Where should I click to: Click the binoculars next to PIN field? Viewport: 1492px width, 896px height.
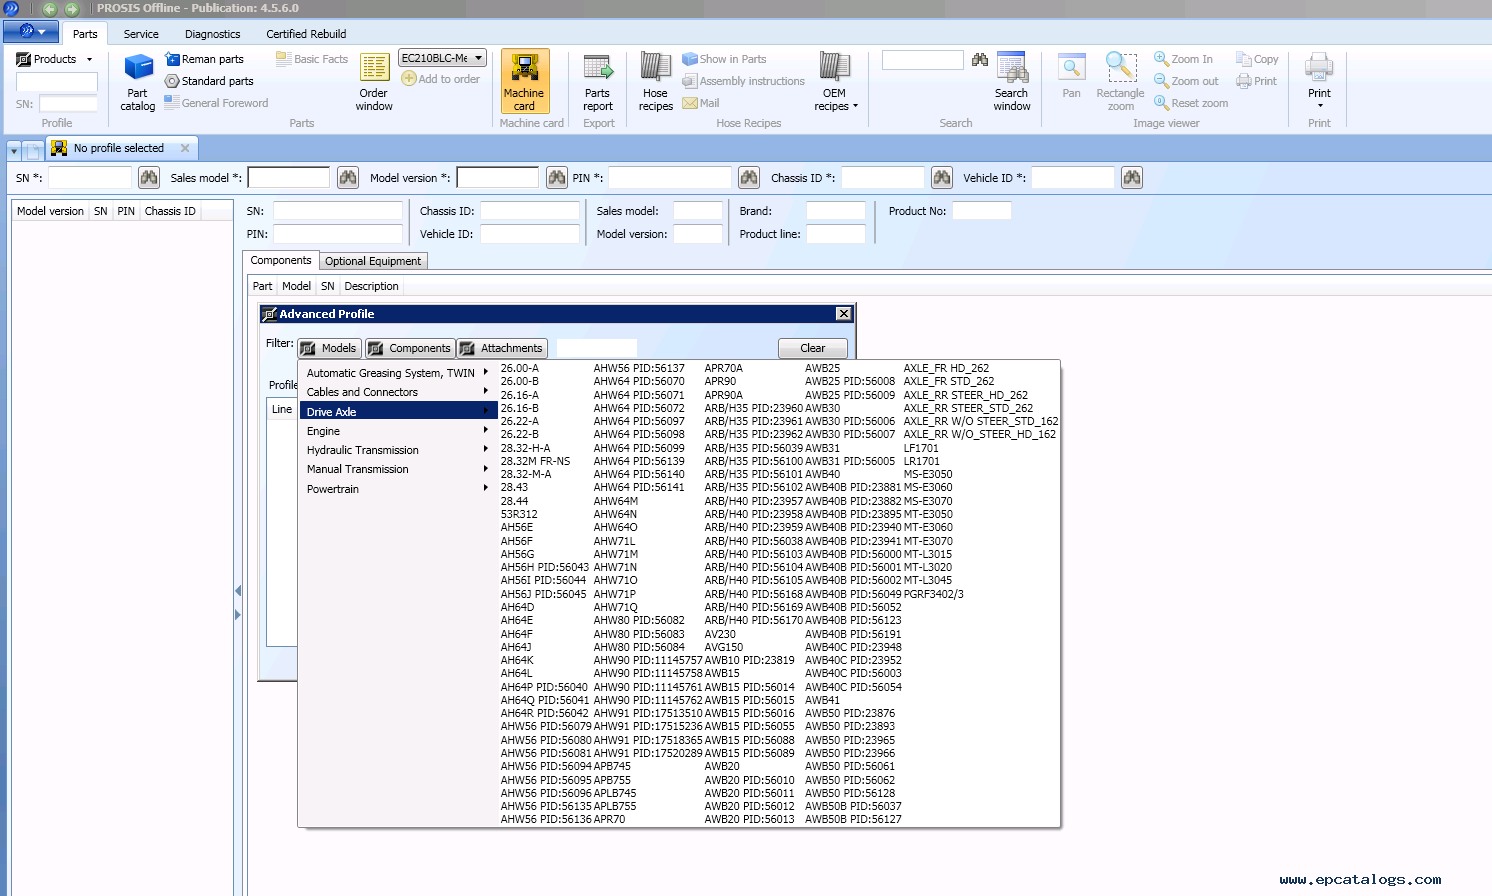click(x=749, y=178)
